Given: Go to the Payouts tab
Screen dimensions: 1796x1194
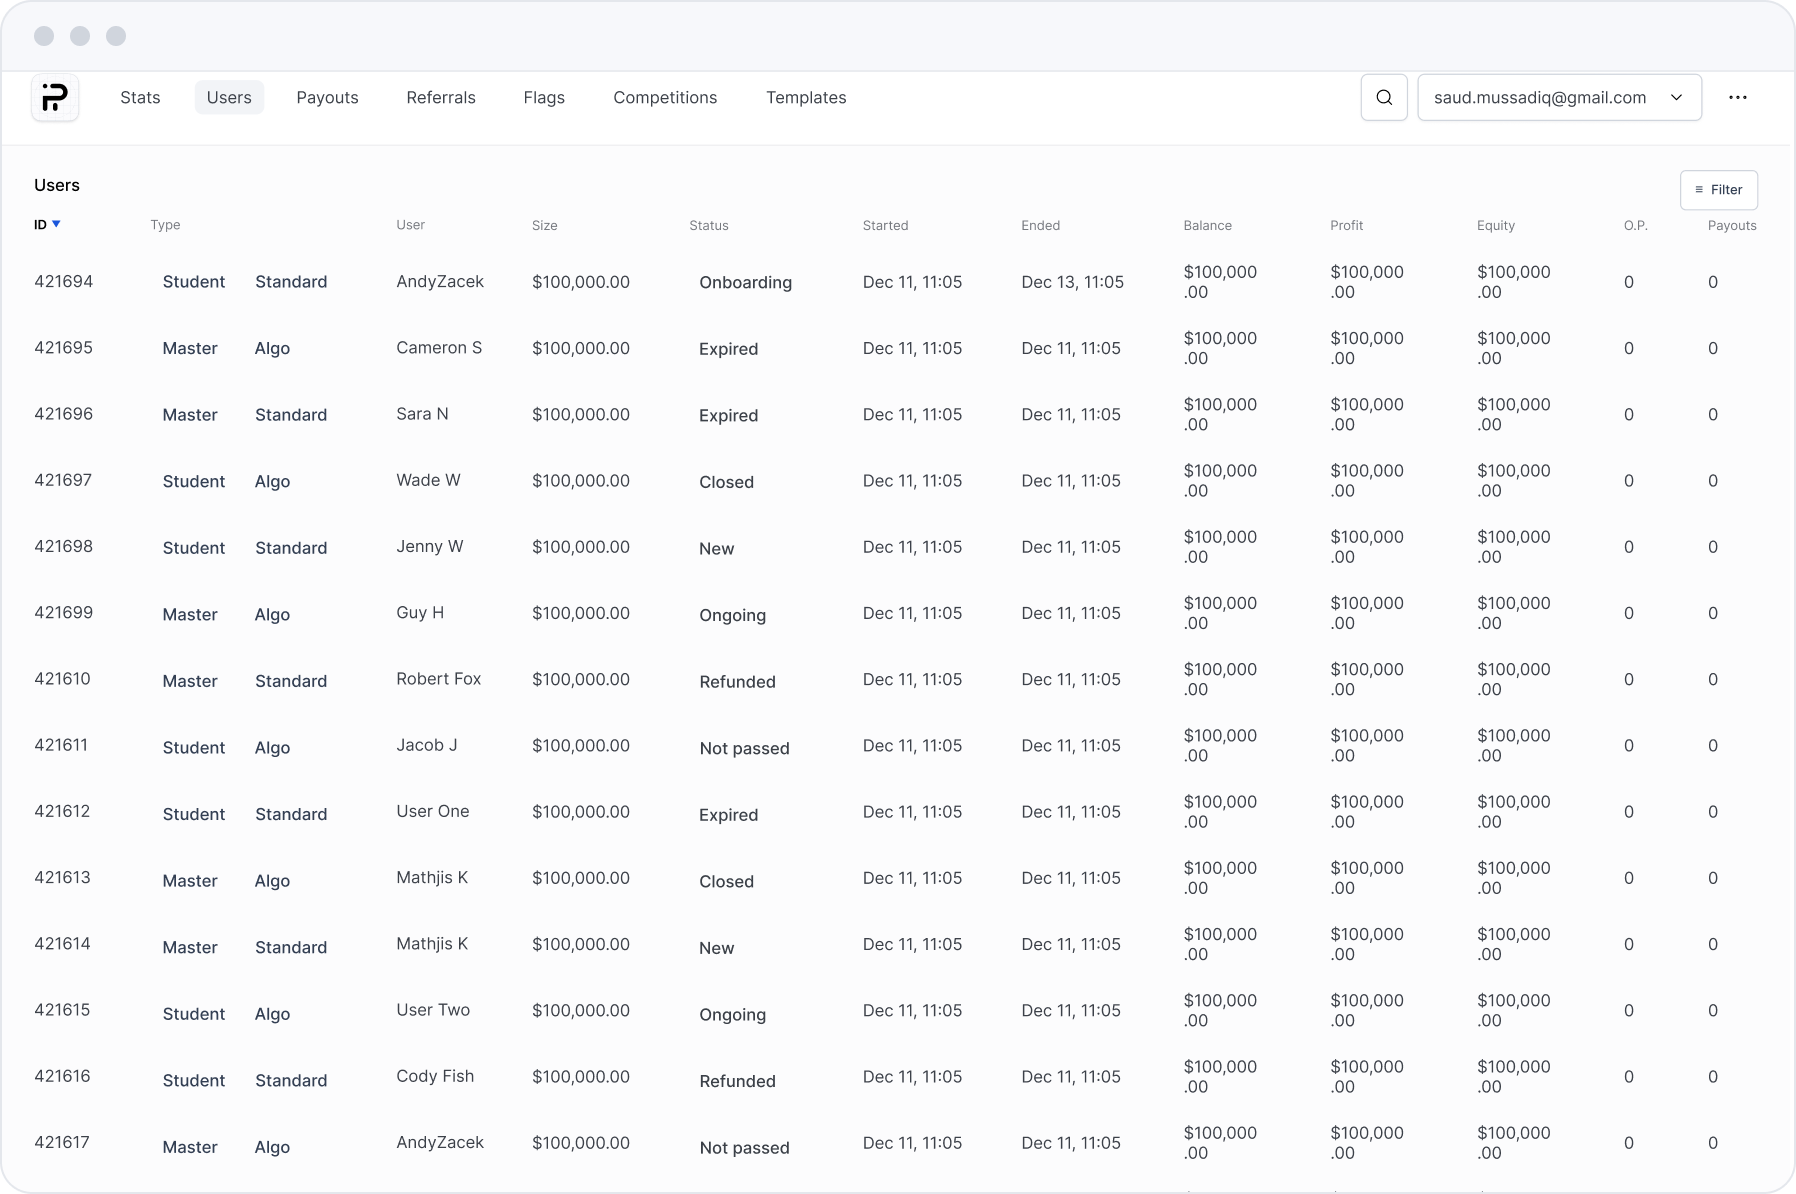Looking at the screenshot, I should tap(327, 98).
